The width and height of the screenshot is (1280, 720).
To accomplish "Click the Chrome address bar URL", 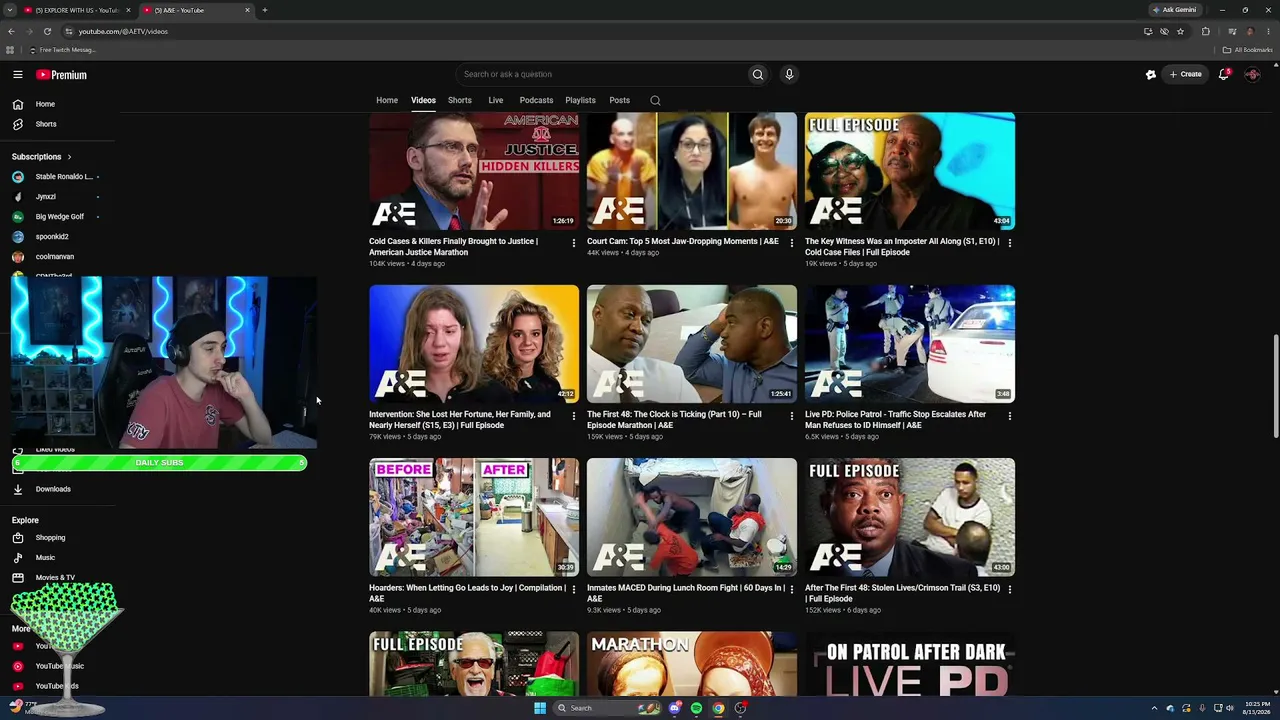I will (123, 31).
